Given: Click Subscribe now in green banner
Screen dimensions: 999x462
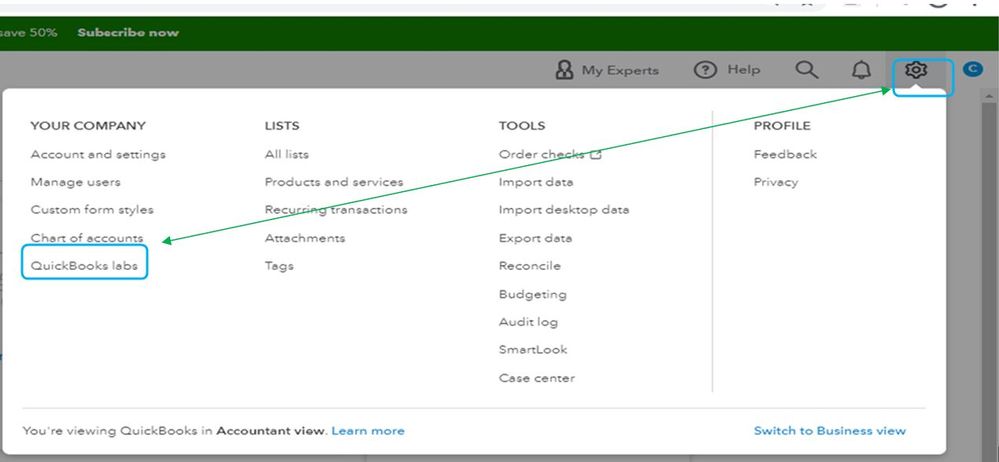Looking at the screenshot, I should (128, 32).
